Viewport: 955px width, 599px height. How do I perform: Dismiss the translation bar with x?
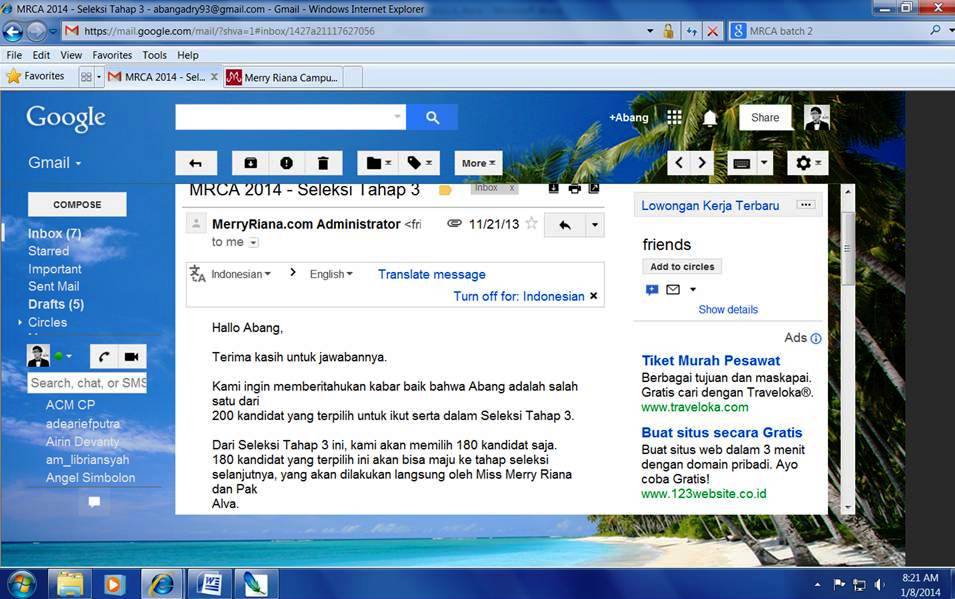point(593,296)
